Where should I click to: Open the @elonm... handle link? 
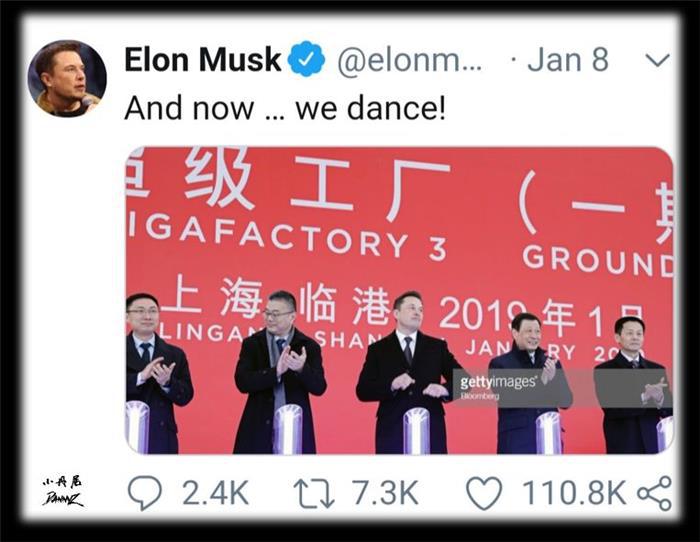pyautogui.click(x=409, y=60)
